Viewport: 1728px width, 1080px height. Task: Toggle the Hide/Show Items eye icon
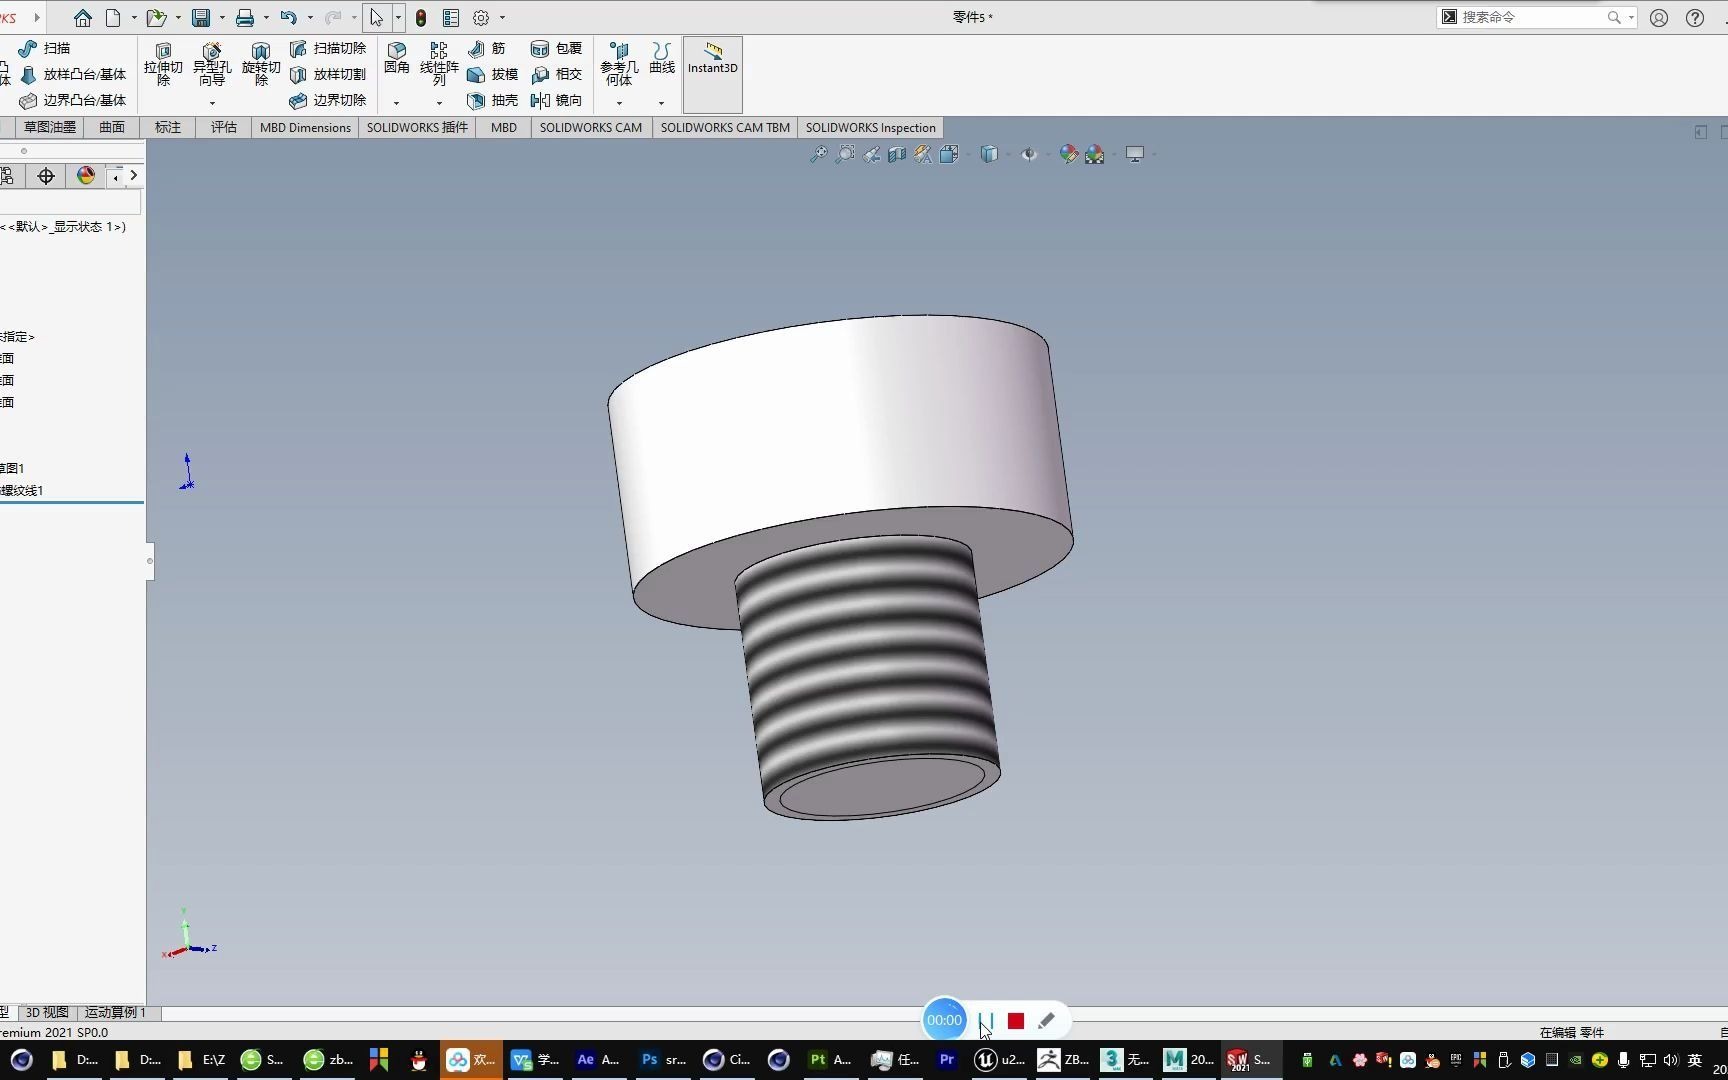(x=1029, y=154)
